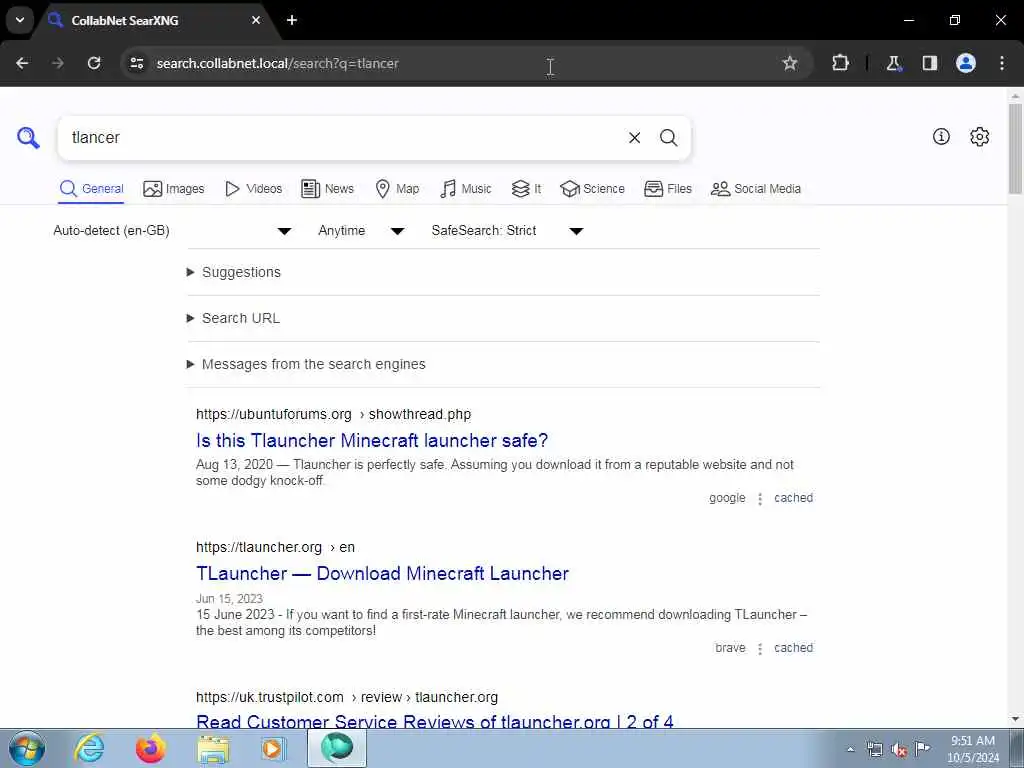The image size is (1024, 768).
Task: Open Chrome Labs flask icon
Action: 893,63
